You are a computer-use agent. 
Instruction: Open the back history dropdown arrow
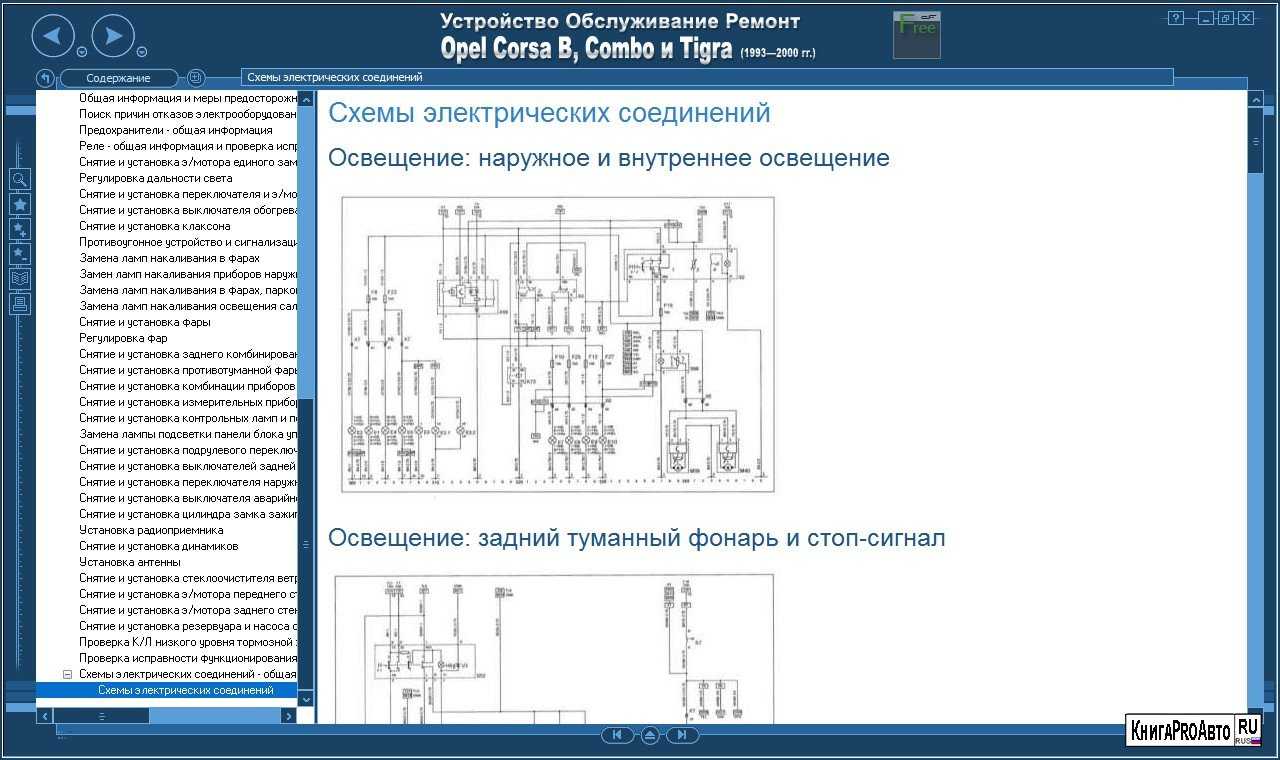82,53
